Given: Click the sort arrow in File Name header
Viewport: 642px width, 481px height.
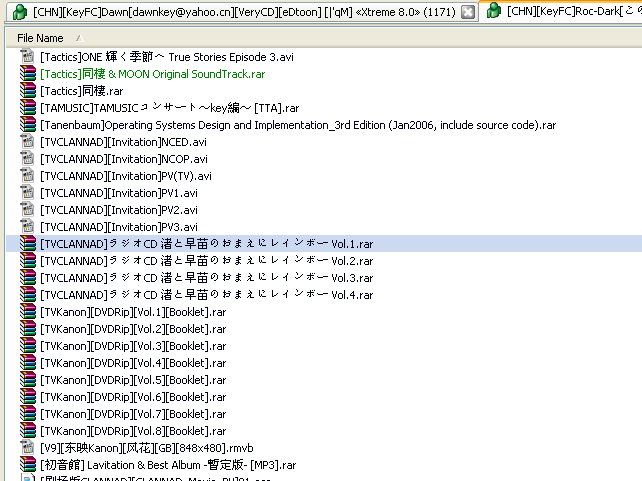Looking at the screenshot, I should tap(79, 38).
